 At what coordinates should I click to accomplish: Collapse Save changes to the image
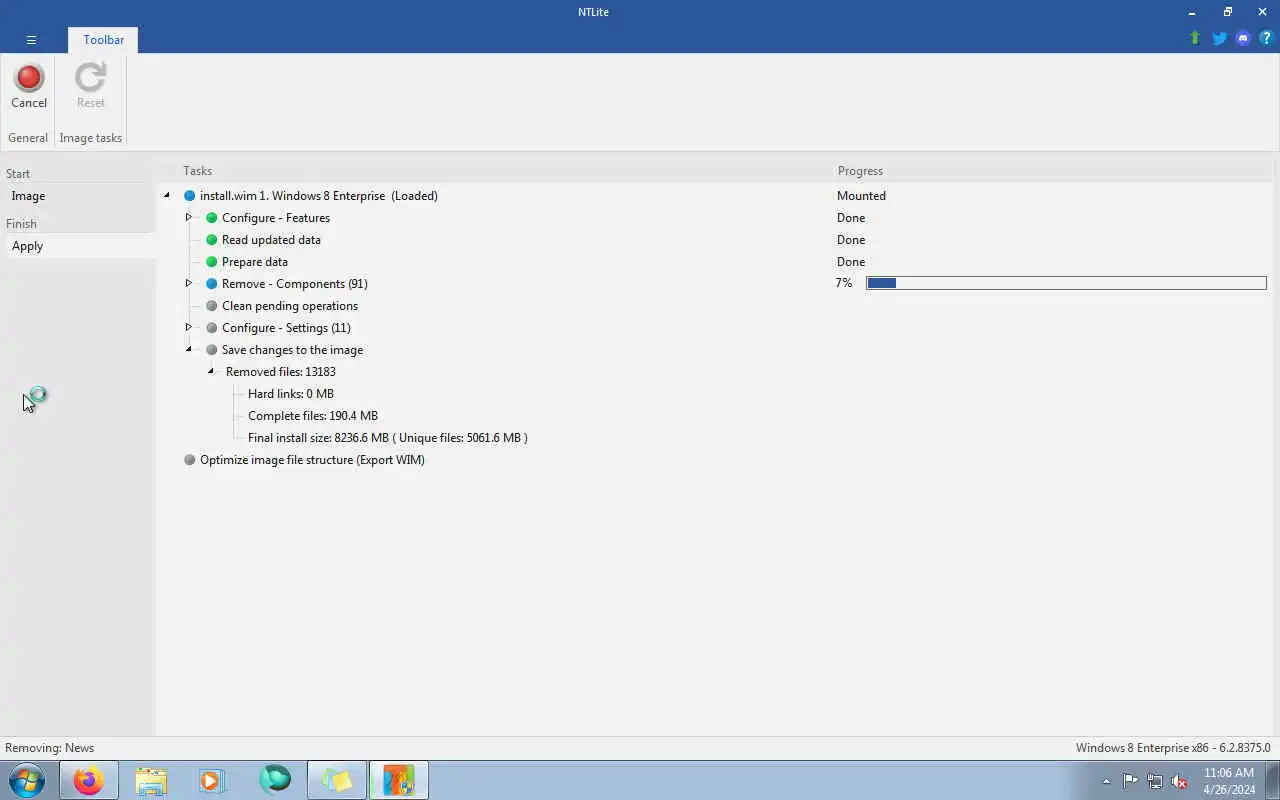pyautogui.click(x=188, y=350)
